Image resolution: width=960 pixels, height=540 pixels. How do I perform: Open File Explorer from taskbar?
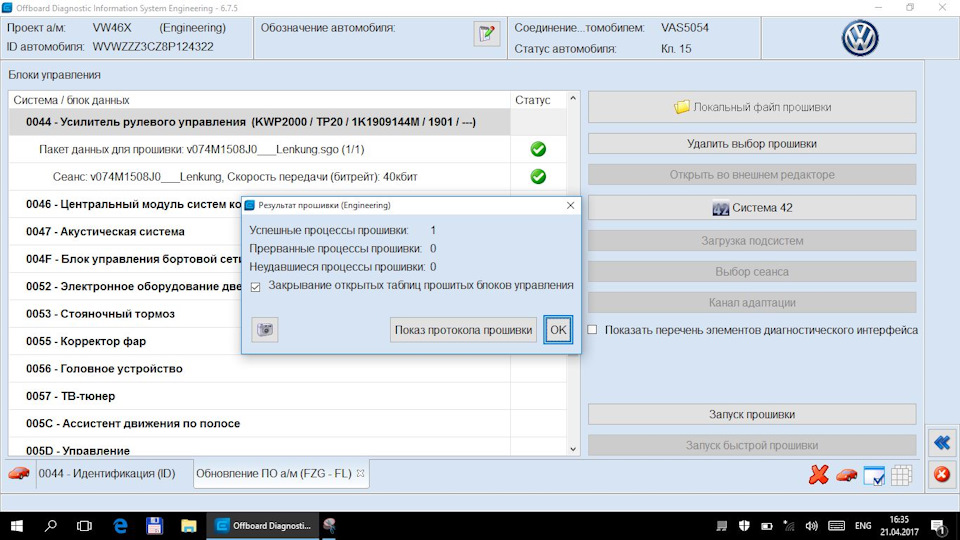coord(189,526)
